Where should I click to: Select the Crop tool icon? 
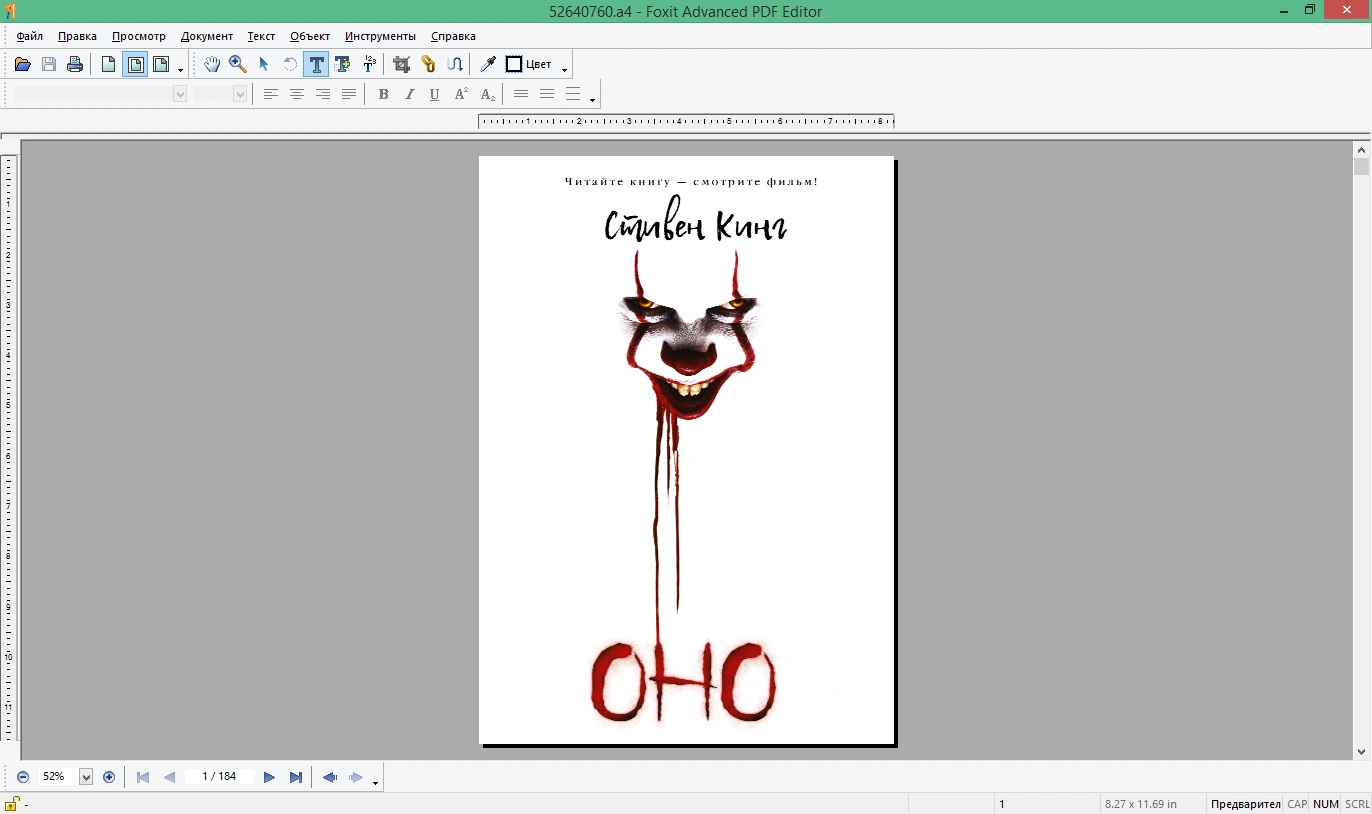coord(402,65)
